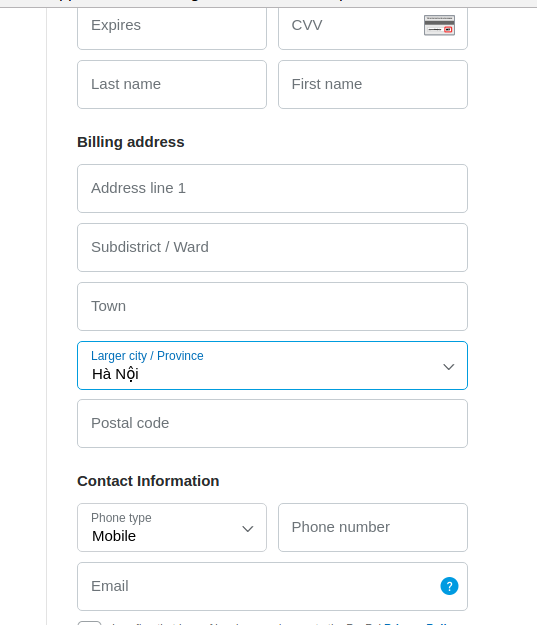
Task: Click the Town input box
Action: [x=272, y=307]
